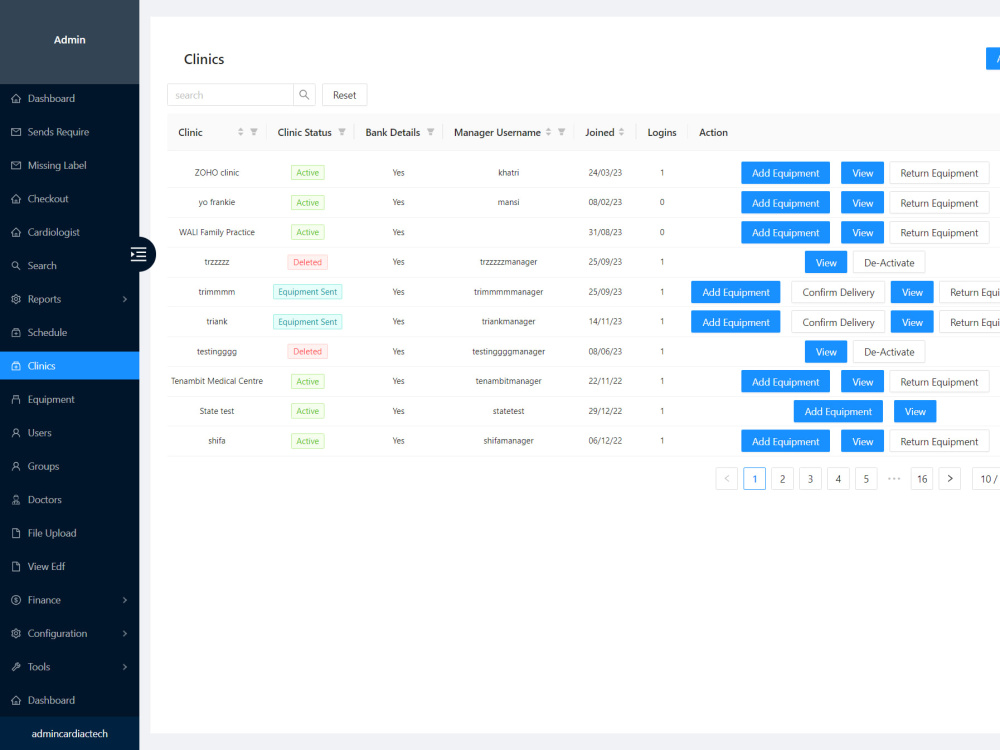Open Schedule page
Viewport: 1000px width, 750px height.
point(70,332)
